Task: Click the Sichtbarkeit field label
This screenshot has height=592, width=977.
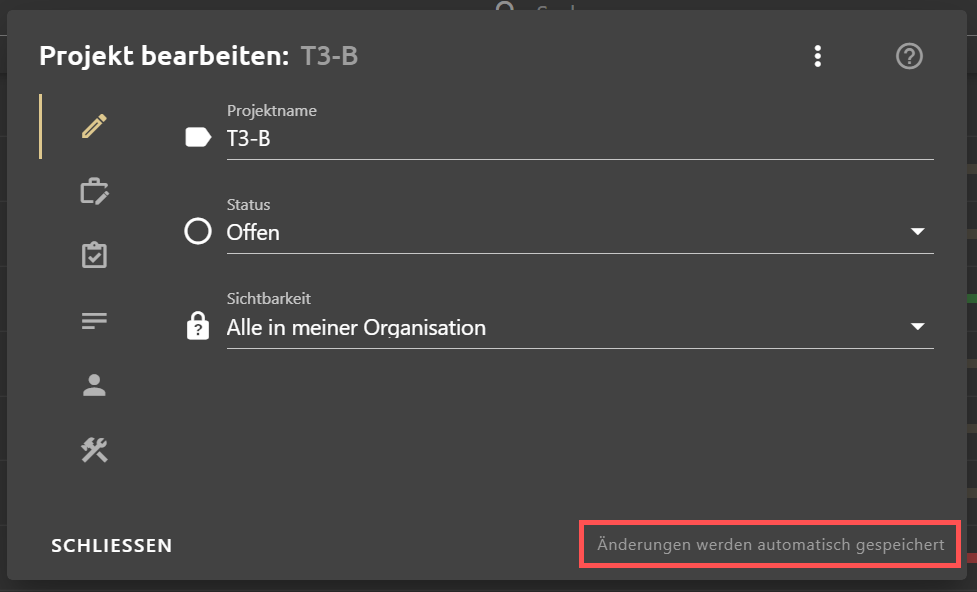Action: [x=269, y=299]
